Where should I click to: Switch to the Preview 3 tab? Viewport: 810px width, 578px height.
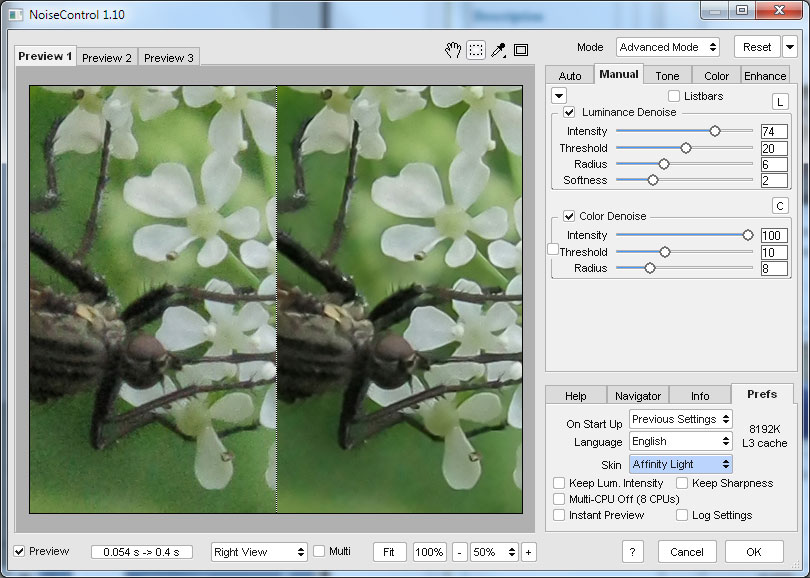168,57
